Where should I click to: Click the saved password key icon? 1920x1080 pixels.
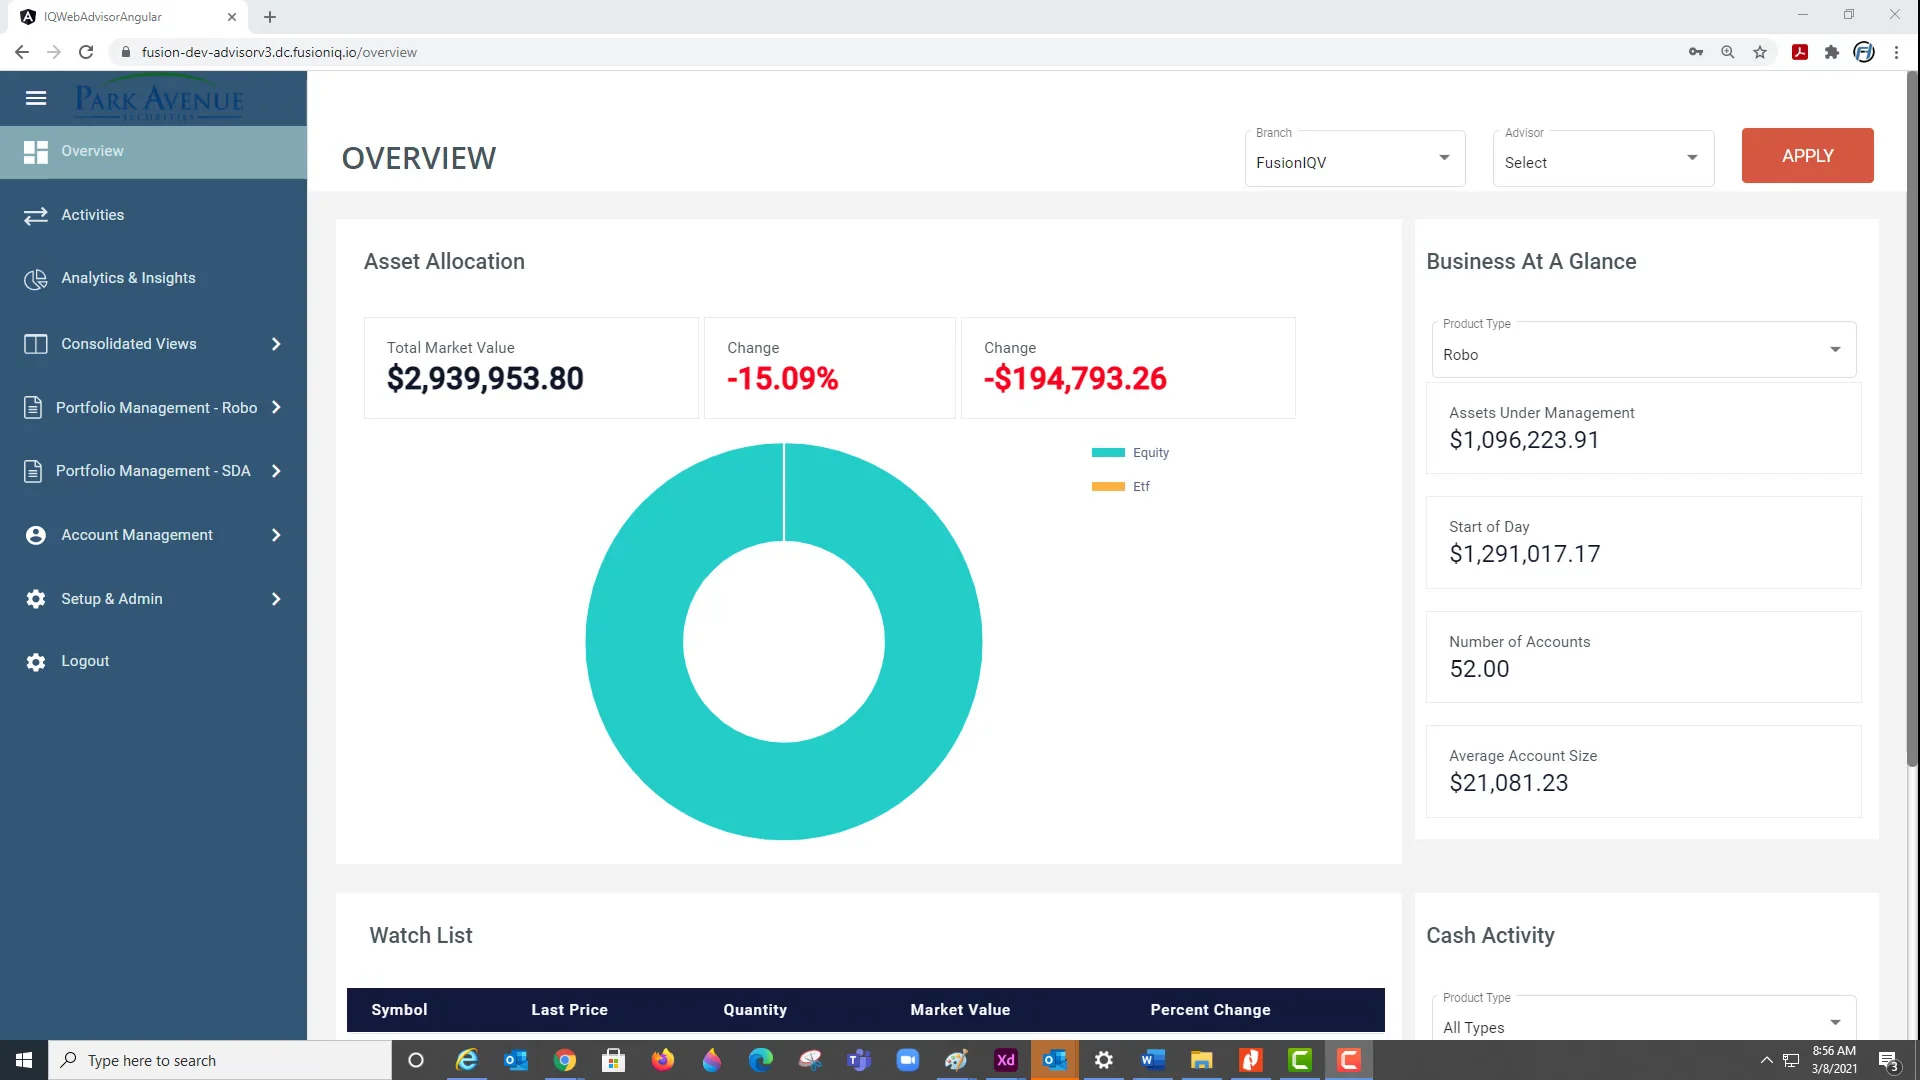[x=1696, y=52]
